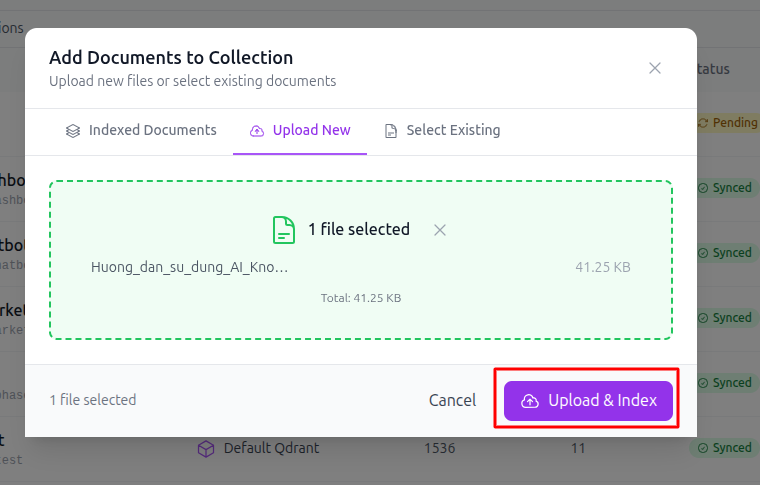760x485 pixels.
Task: Click the Pending status badge
Action: pyautogui.click(x=728, y=123)
